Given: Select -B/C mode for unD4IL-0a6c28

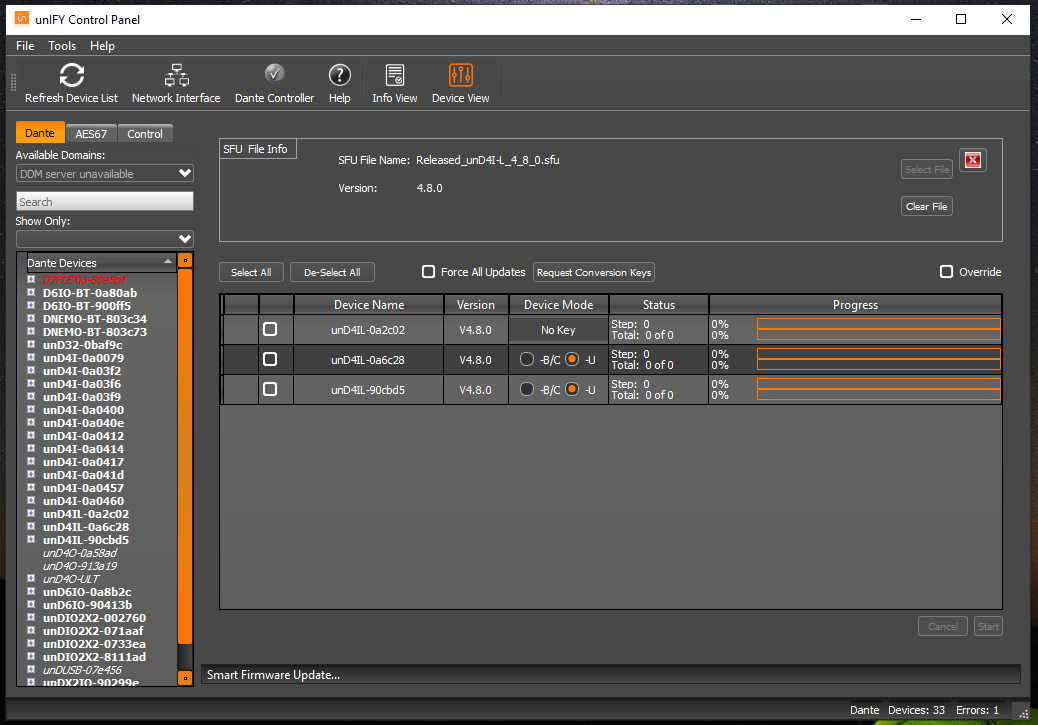Looking at the screenshot, I should coord(527,360).
